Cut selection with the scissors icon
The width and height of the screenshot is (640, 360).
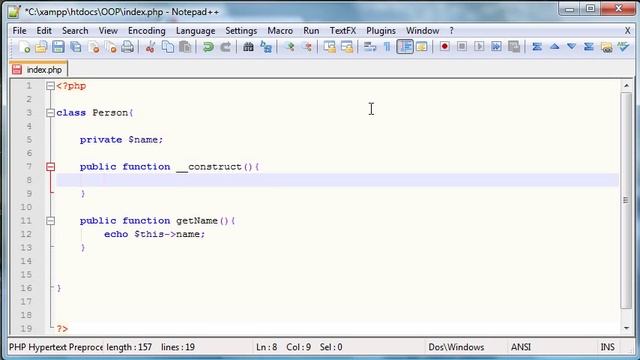[x=150, y=47]
